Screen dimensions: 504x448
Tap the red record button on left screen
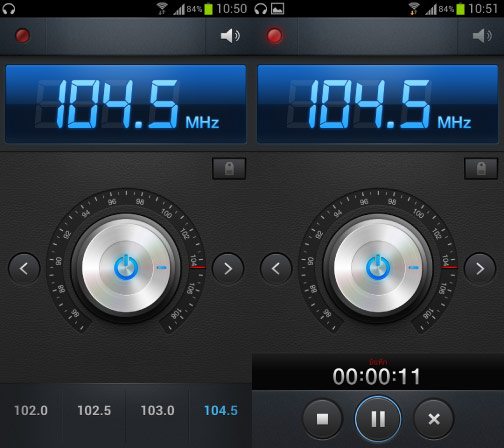[23, 36]
